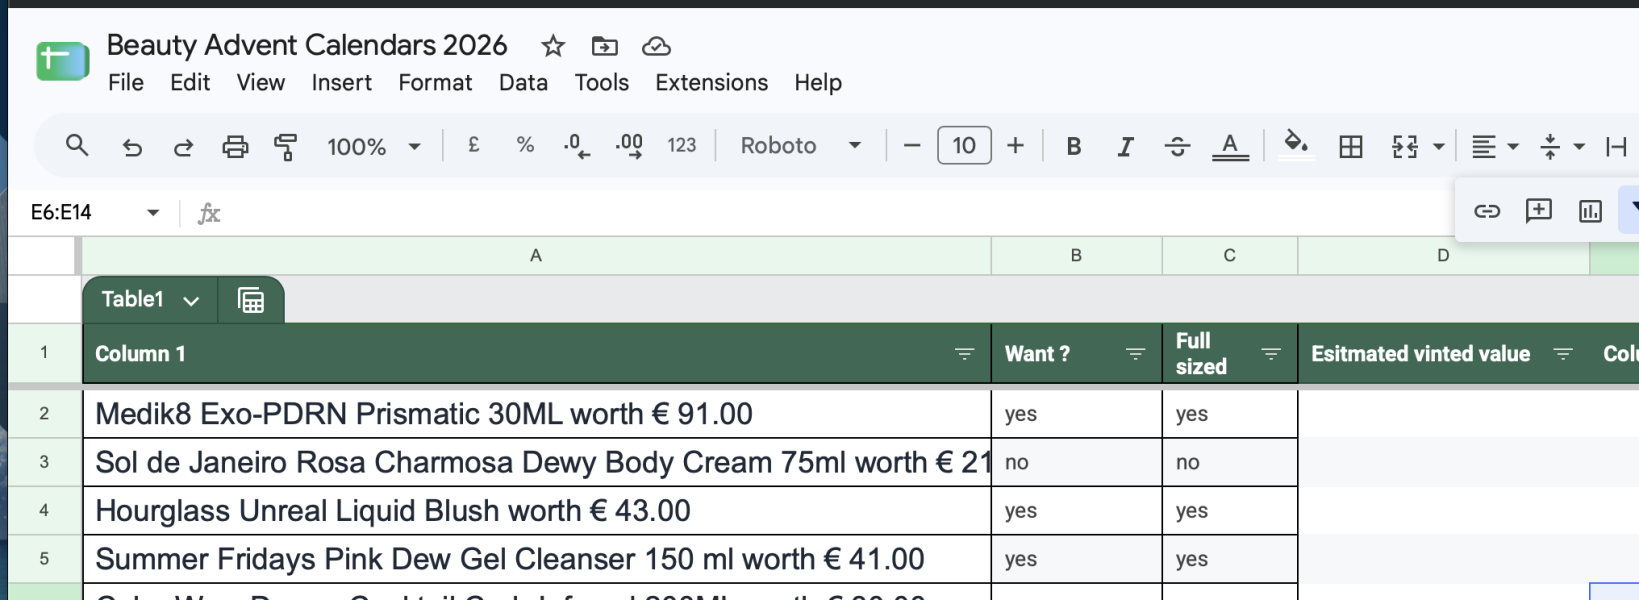Image resolution: width=1639 pixels, height=600 pixels.
Task: Decrease font size minus button
Action: (x=911, y=146)
